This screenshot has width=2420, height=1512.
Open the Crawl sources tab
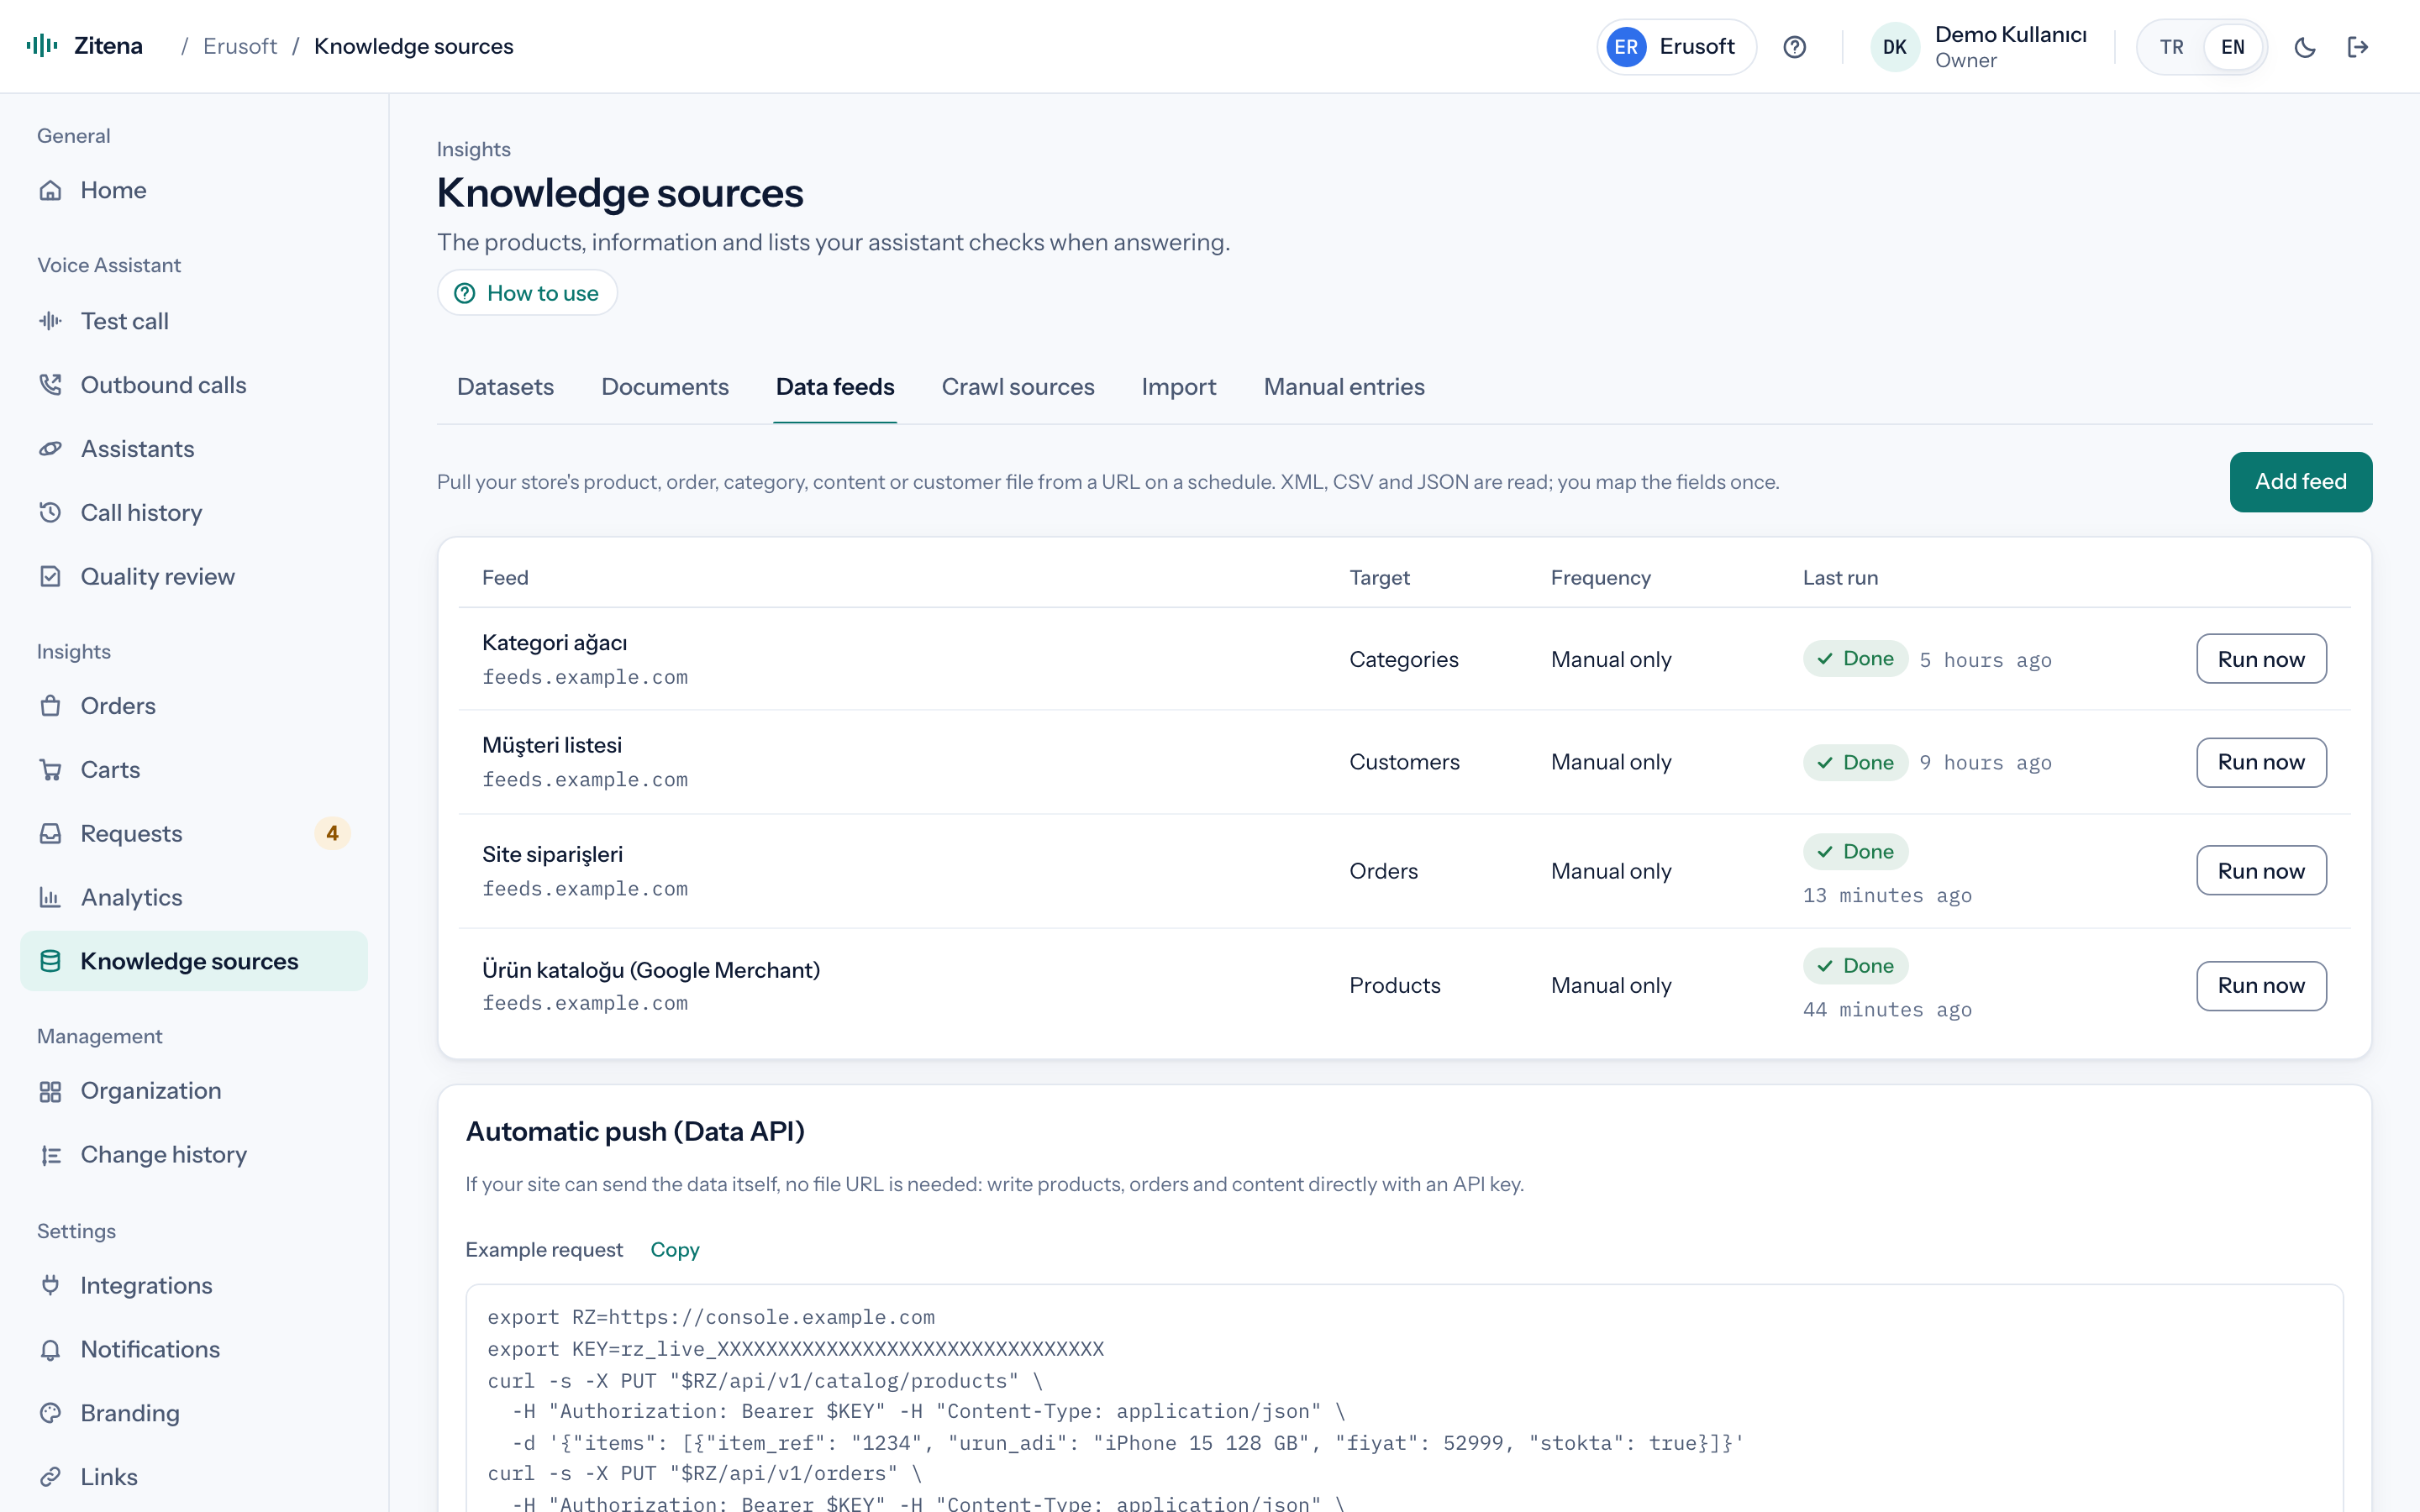pos(1018,387)
